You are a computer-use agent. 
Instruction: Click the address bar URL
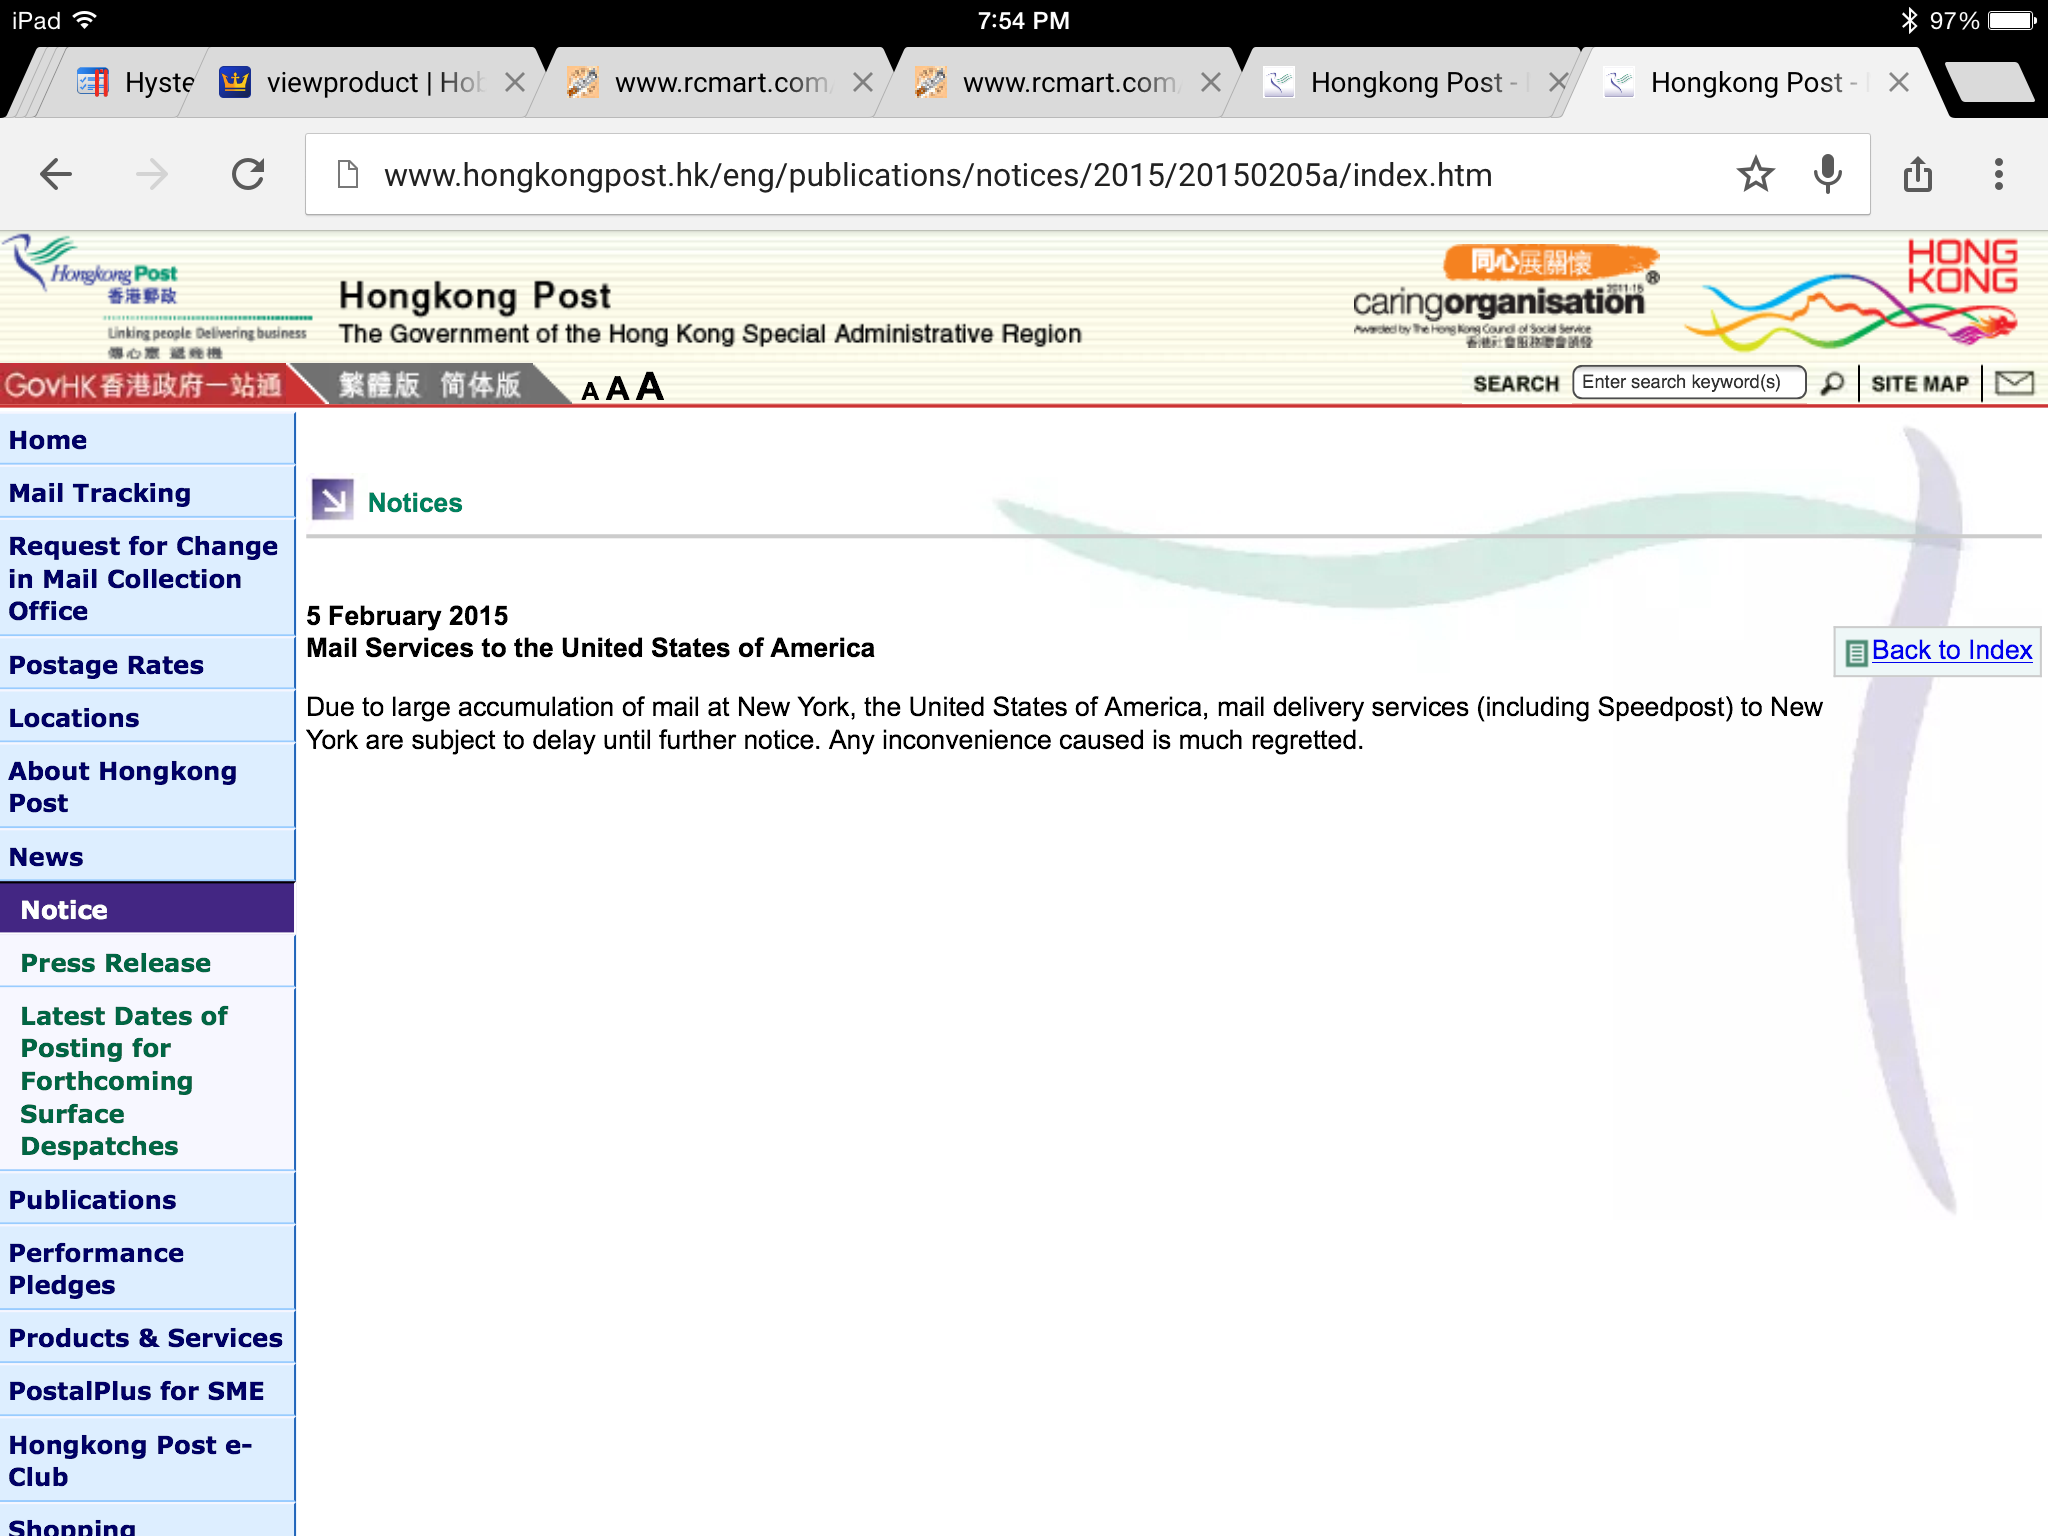point(938,175)
